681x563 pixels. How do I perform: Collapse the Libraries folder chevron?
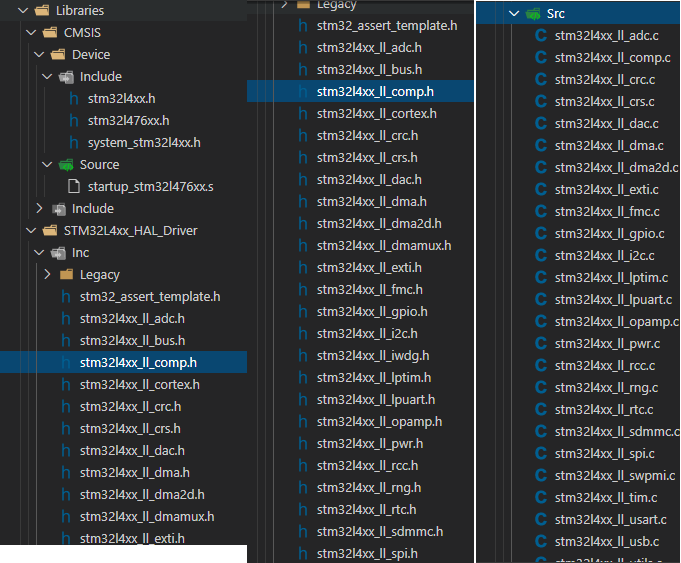click(23, 10)
